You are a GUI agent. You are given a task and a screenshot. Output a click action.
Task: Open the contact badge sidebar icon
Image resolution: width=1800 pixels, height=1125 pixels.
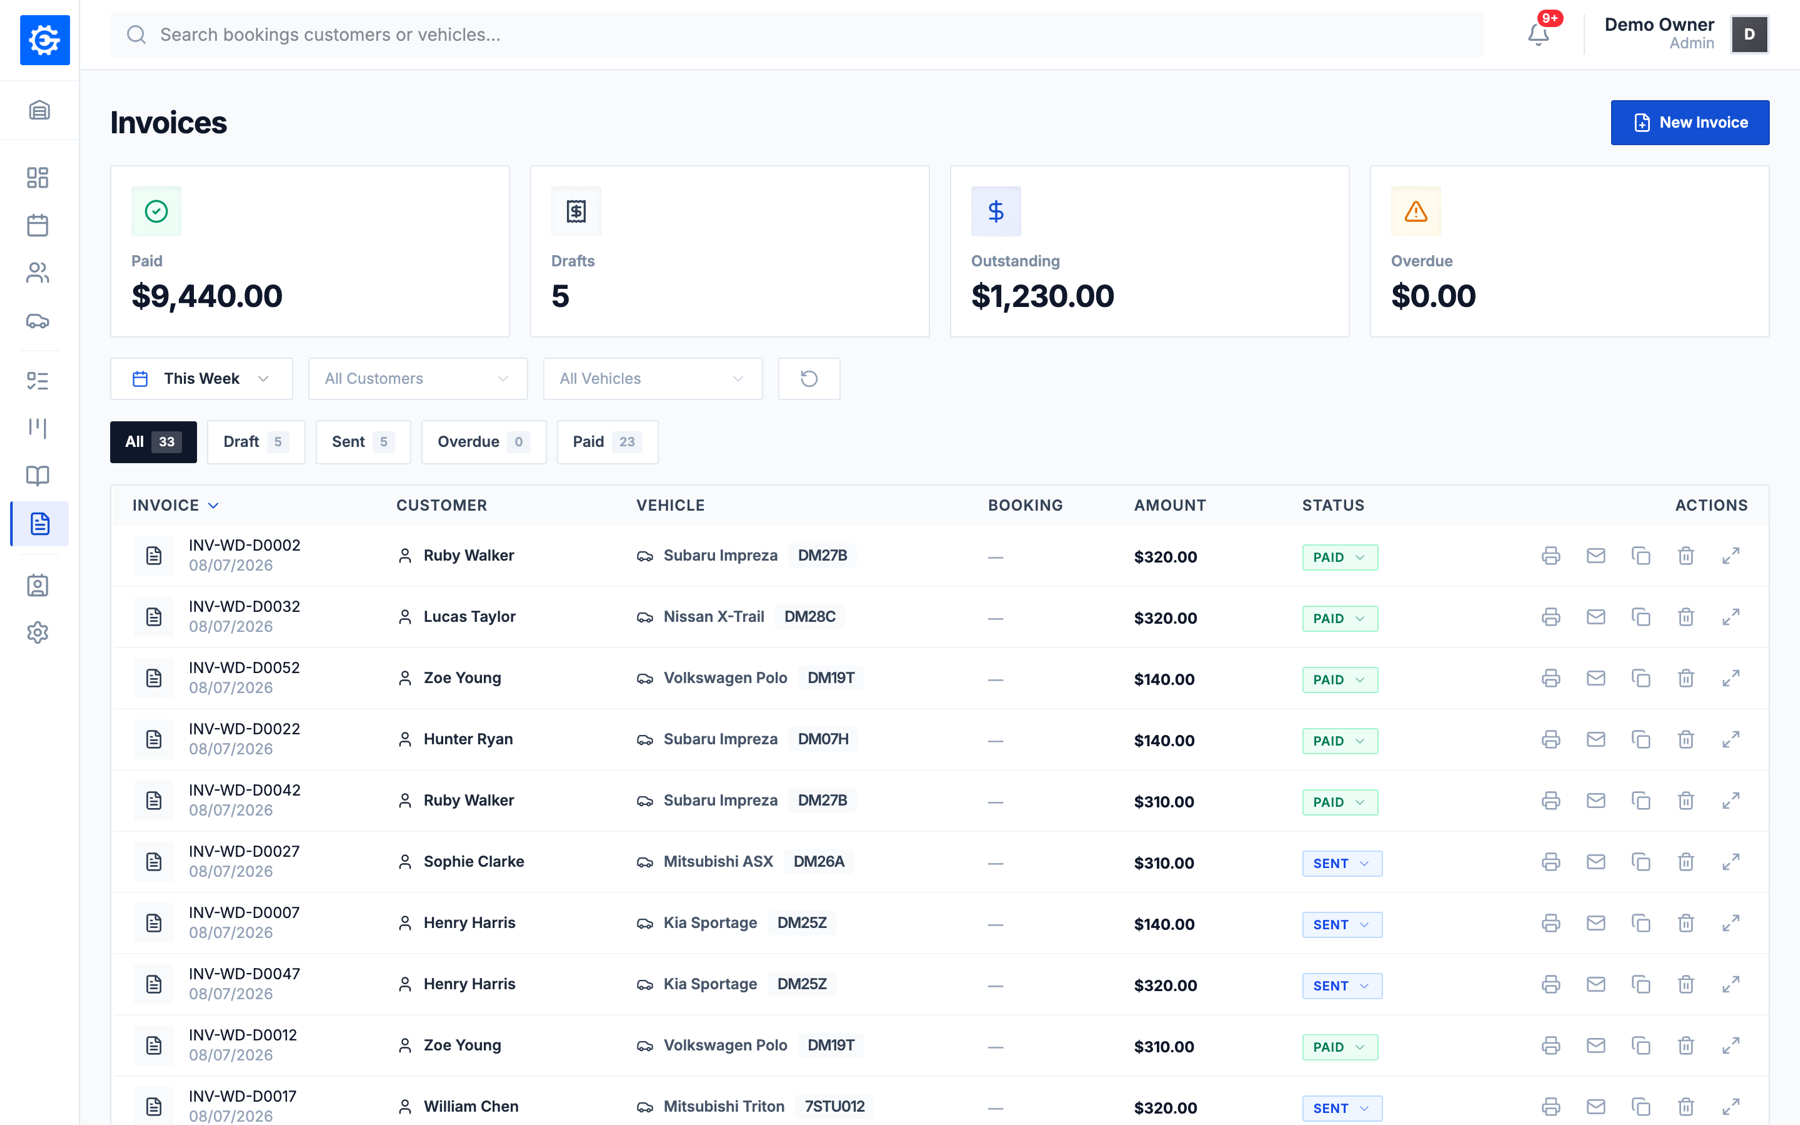38,585
